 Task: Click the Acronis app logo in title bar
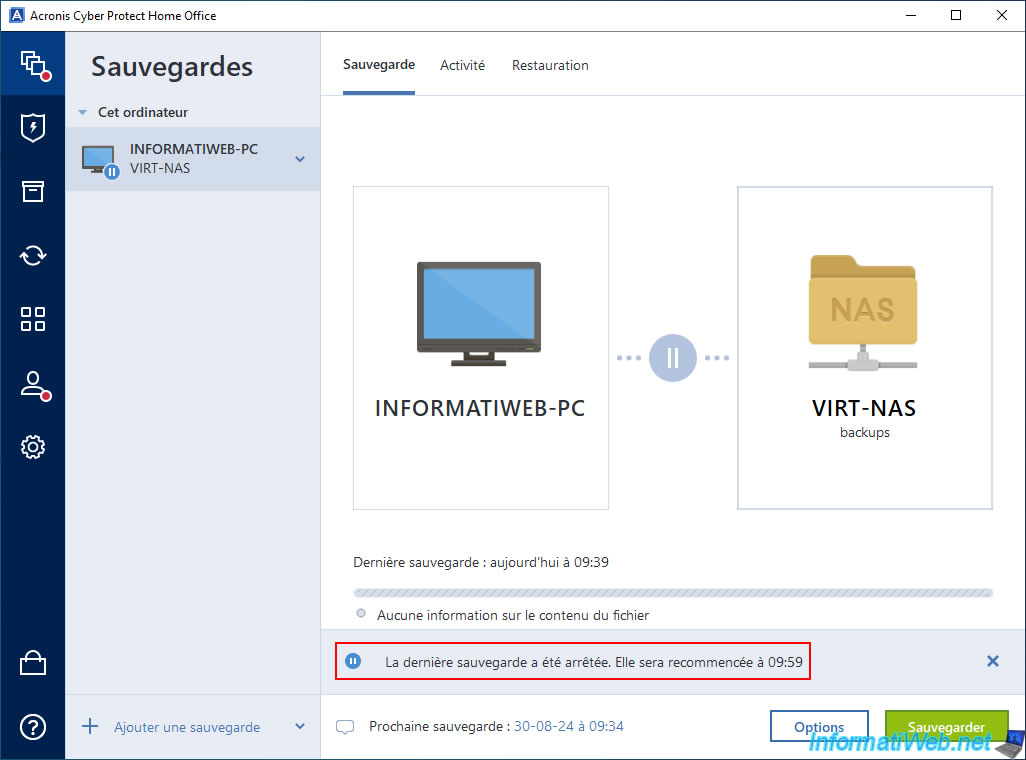click(x=16, y=15)
